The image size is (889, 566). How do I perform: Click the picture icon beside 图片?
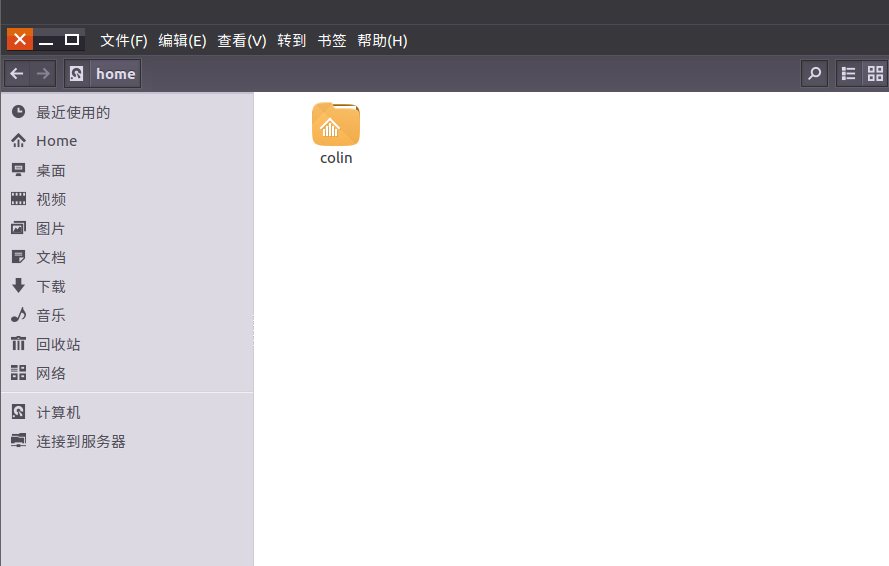point(18,227)
